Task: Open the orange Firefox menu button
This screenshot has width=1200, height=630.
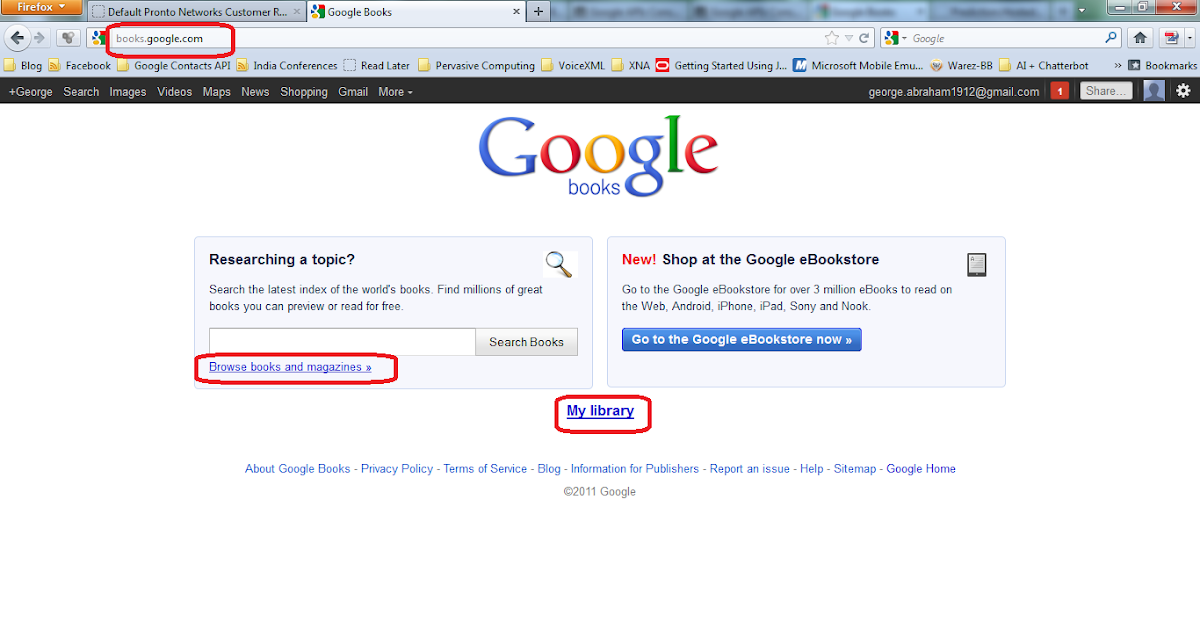Action: pyautogui.click(x=41, y=7)
